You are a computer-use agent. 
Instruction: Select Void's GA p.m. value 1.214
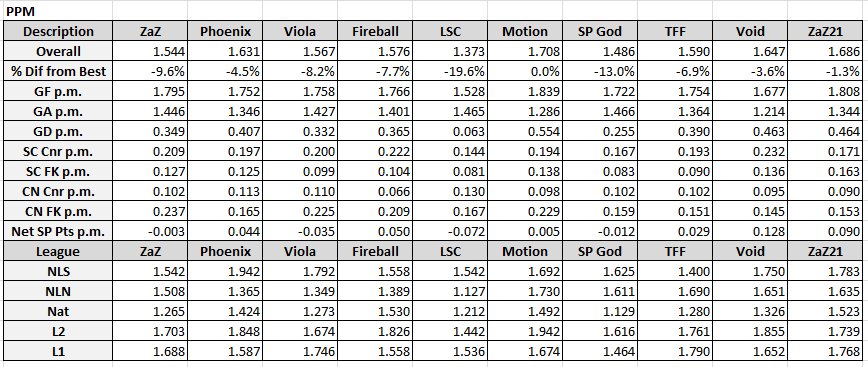(750, 111)
